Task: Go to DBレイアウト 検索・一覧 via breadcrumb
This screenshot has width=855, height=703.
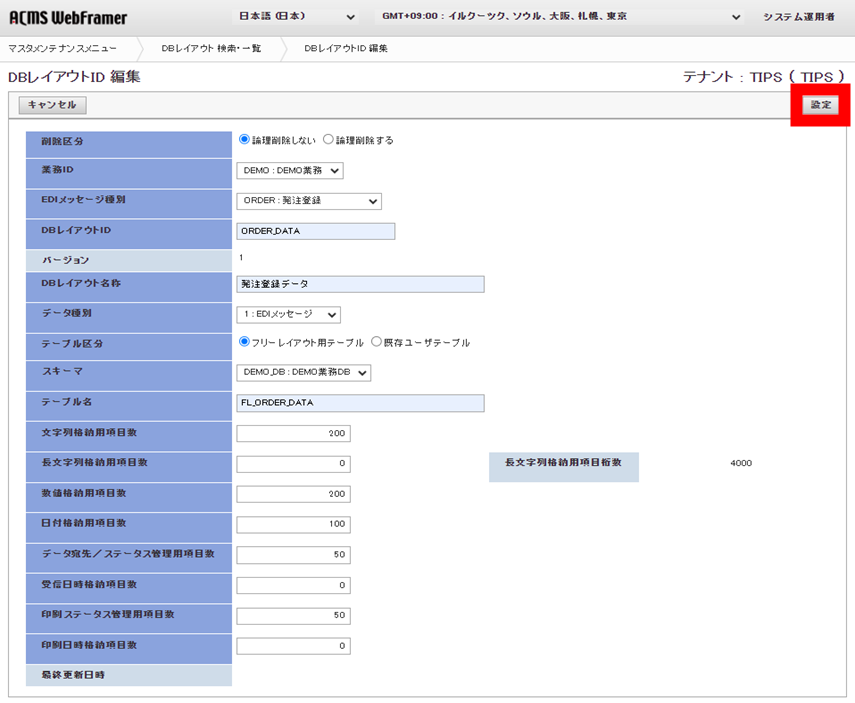Action: [x=213, y=46]
